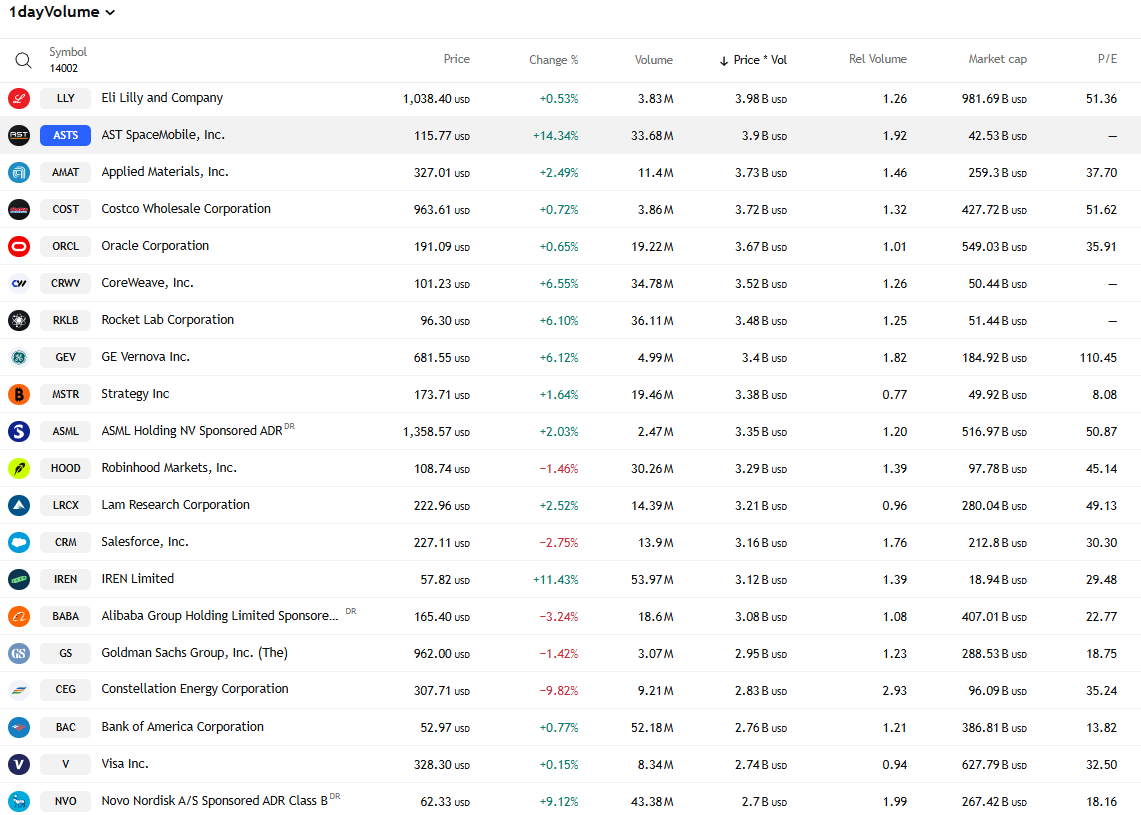Screen dimensions: 1141x815
Task: Click the Applied Materials logo icon
Action: pos(19,172)
